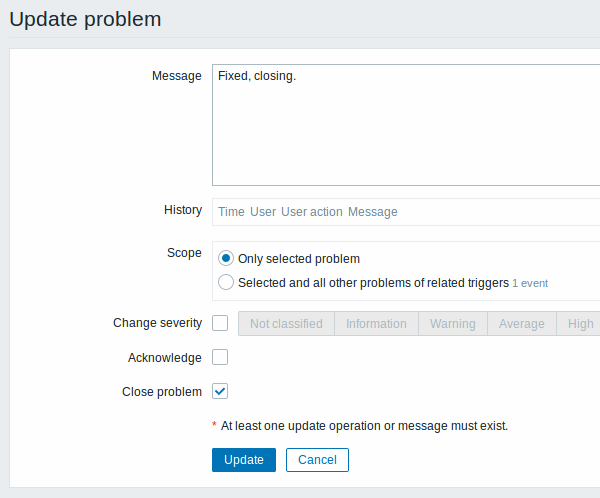The image size is (600, 498).
Task: Enable the Change severity checkbox
Action: click(220, 323)
